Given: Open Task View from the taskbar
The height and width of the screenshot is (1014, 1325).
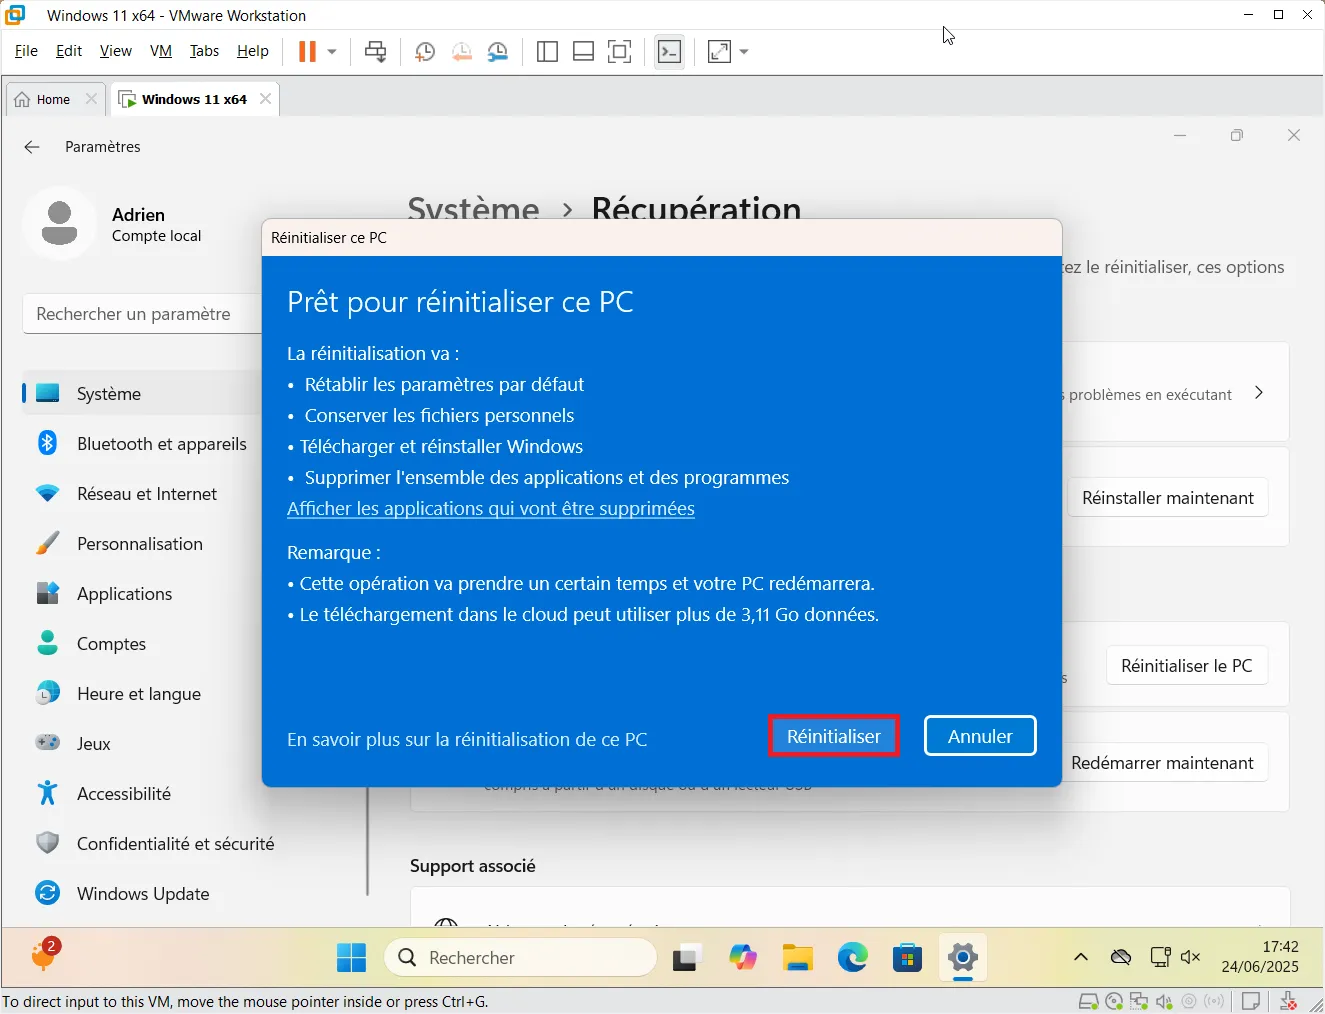Looking at the screenshot, I should click(687, 958).
